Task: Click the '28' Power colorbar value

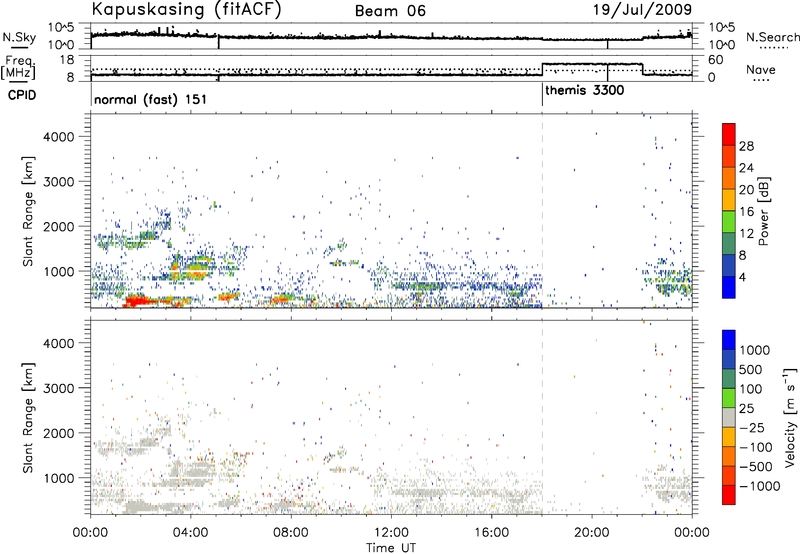Action: coord(746,146)
